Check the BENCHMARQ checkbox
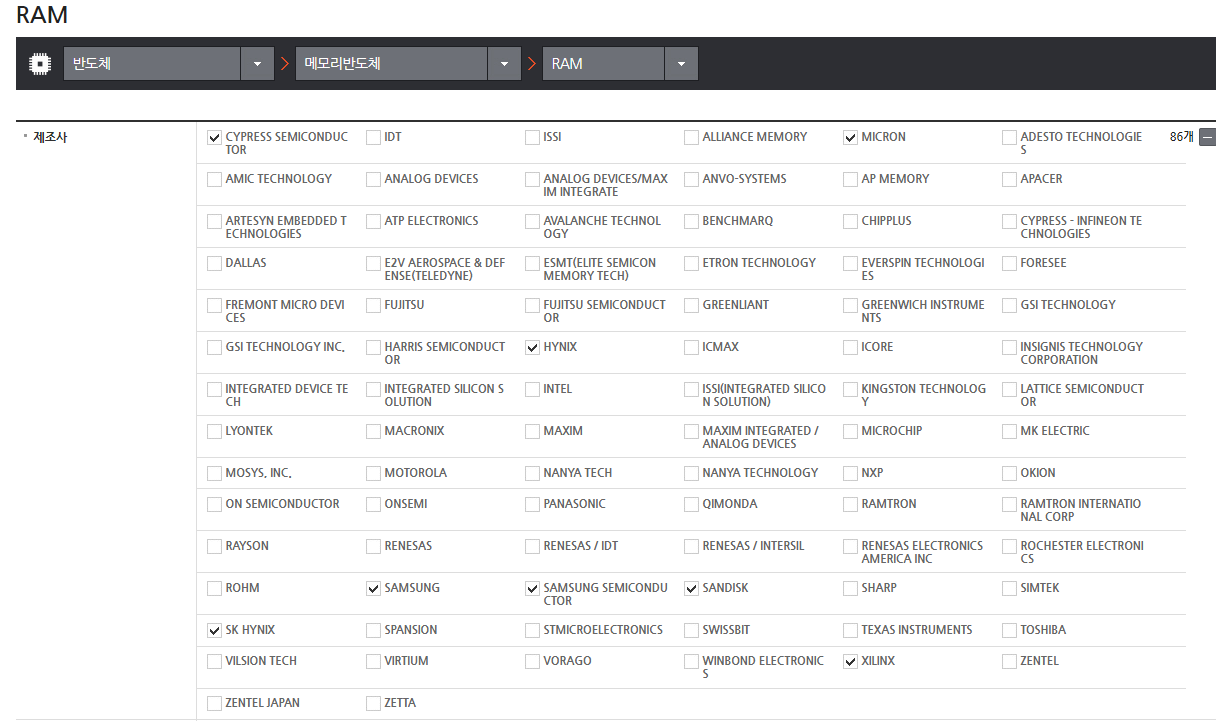 point(691,221)
